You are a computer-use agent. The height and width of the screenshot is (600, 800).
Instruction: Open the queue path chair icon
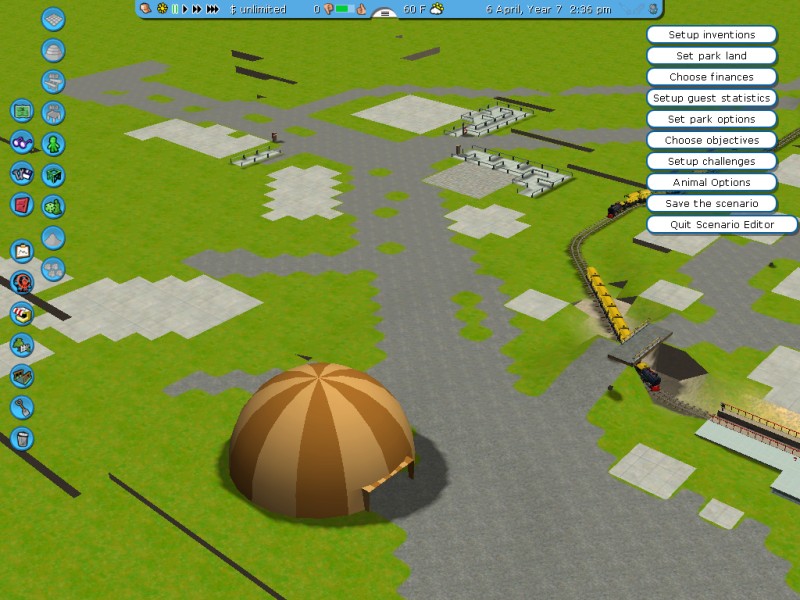click(53, 113)
